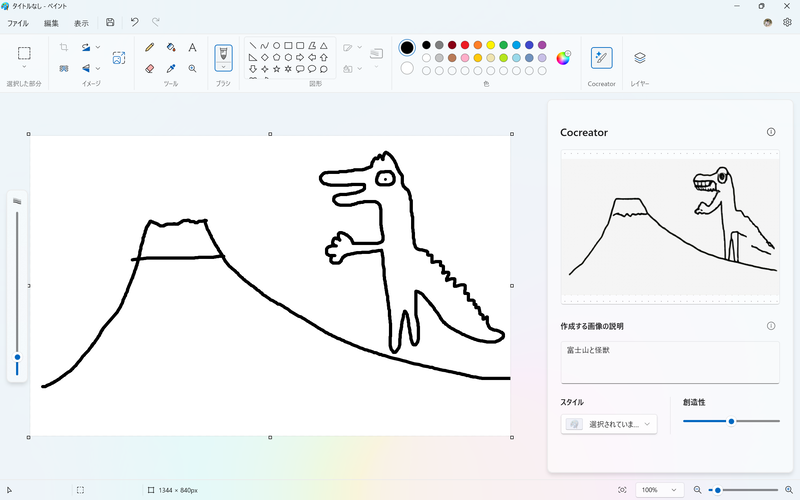The image size is (800, 500).
Task: Expand the Rotate options arrow
Action: [98, 47]
